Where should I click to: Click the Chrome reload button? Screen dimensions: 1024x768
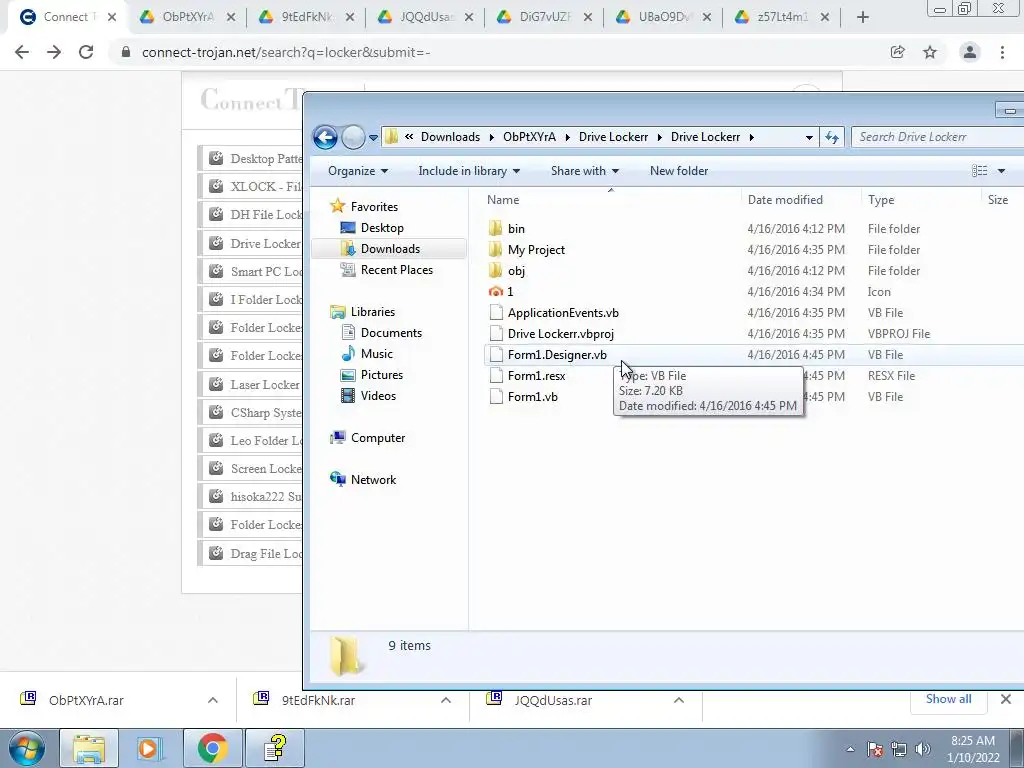click(86, 52)
